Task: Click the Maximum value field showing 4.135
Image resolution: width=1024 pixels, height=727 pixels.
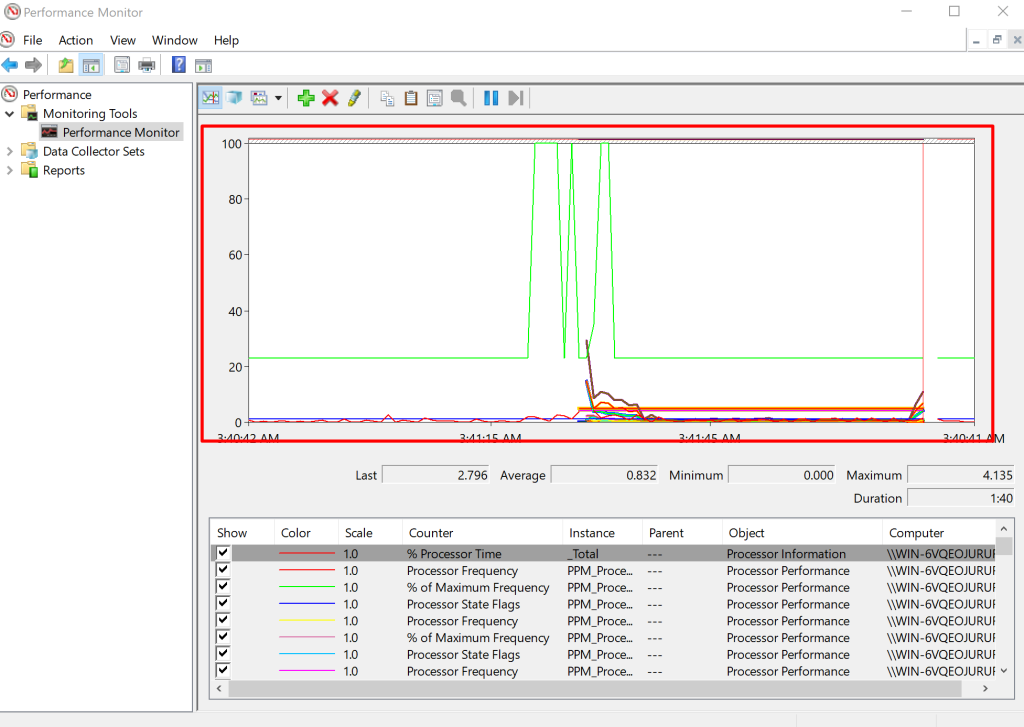Action: point(961,475)
